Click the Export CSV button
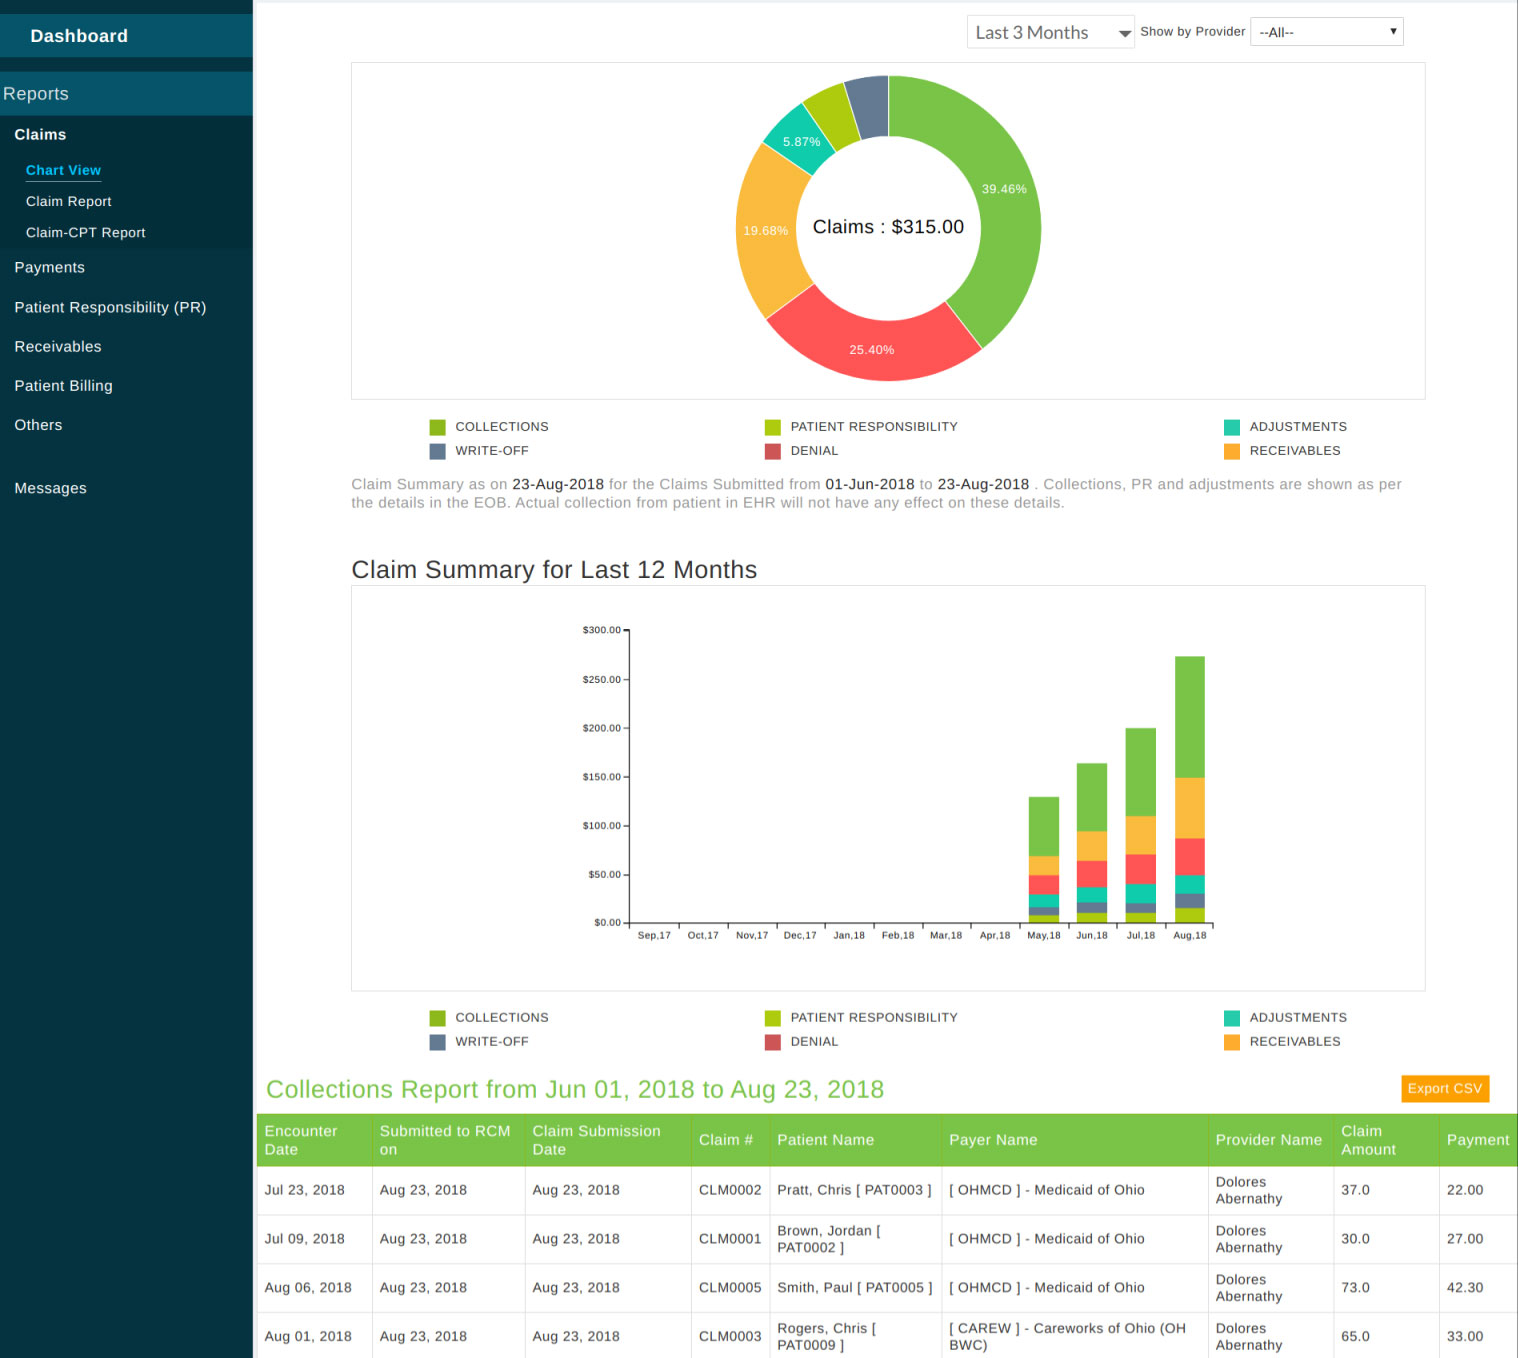This screenshot has width=1518, height=1358. pos(1444,1088)
